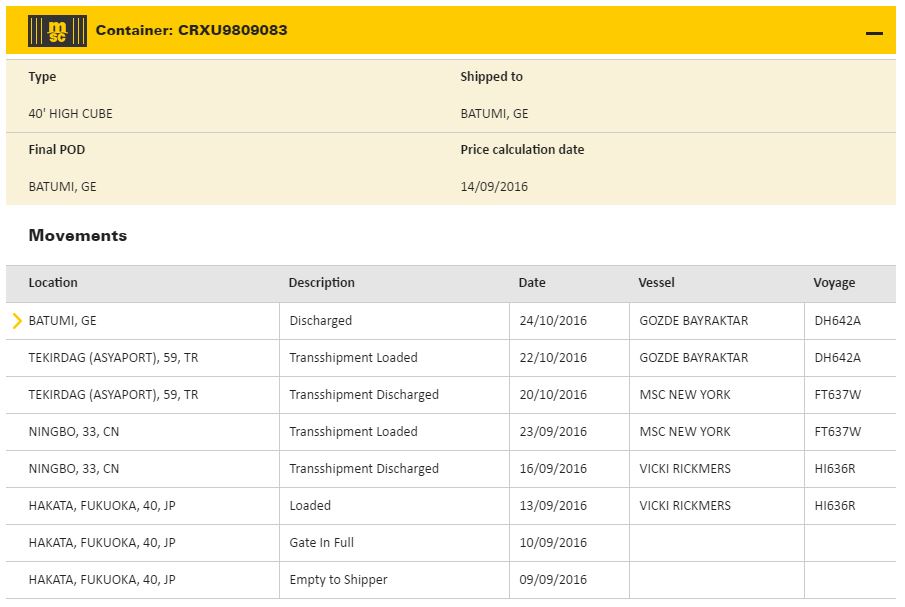Select the Empty to Shipper row description
This screenshot has width=905, height=607.
pos(337,580)
